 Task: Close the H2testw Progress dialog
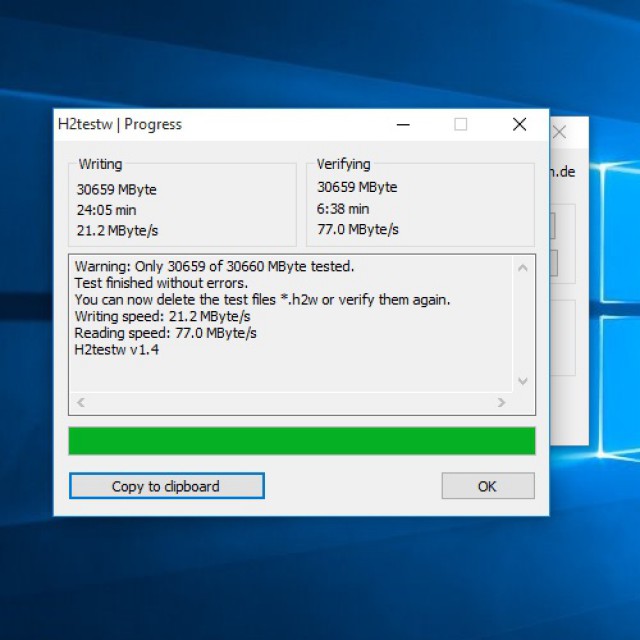pos(519,124)
